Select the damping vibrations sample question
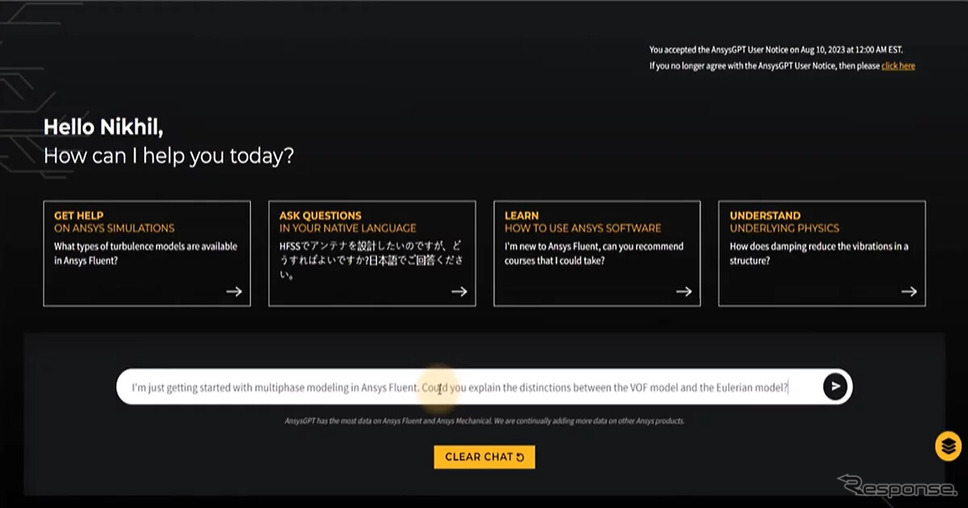This screenshot has width=968, height=508. coord(819,253)
